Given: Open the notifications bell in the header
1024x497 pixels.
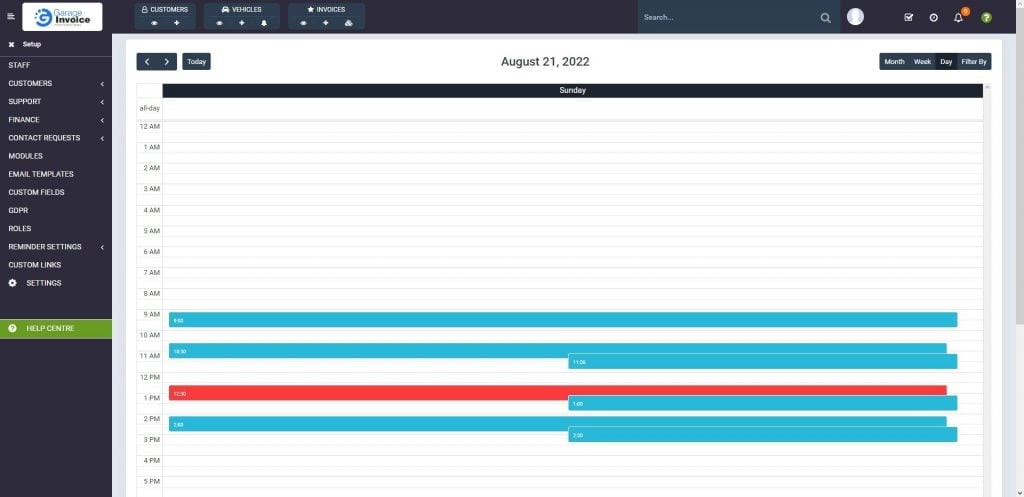Looking at the screenshot, I should click(958, 17).
